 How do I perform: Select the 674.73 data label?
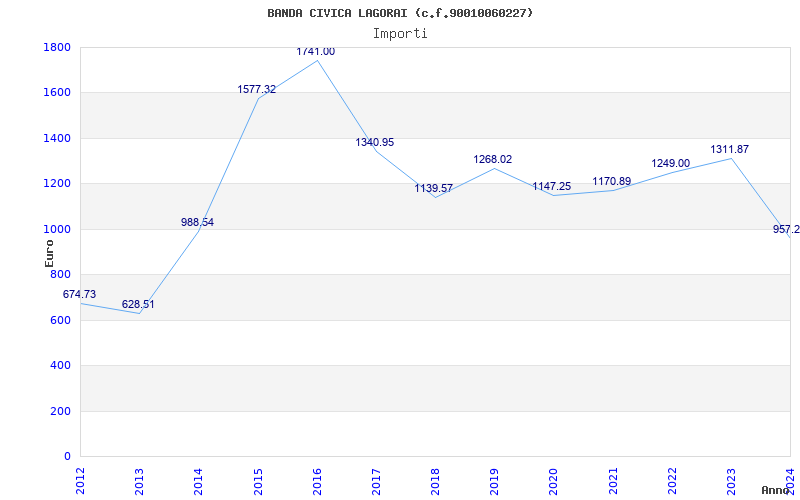tap(79, 294)
